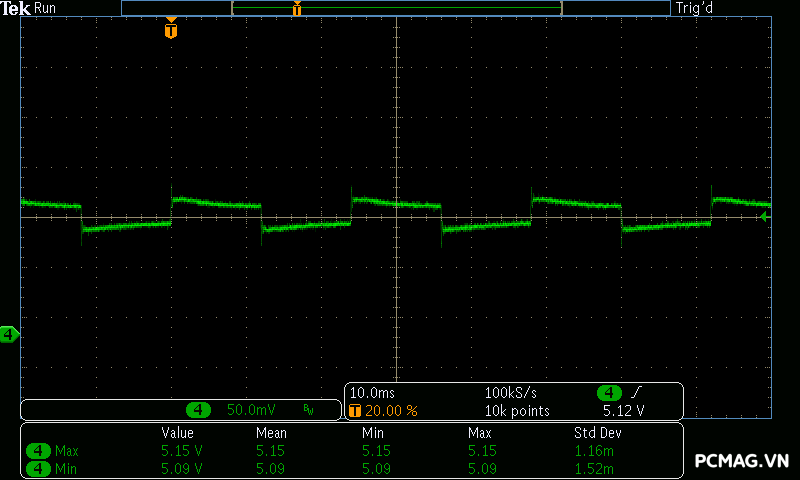Click the channel 4 badge in trigger readout
Viewport: 800px width, 480px height.
click(608, 393)
